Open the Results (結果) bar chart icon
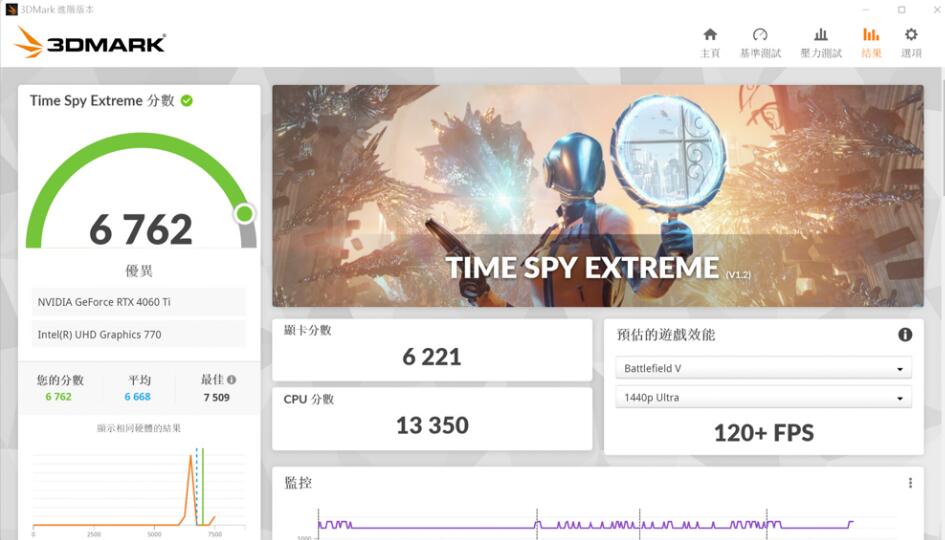The image size is (945, 540). (x=871, y=35)
